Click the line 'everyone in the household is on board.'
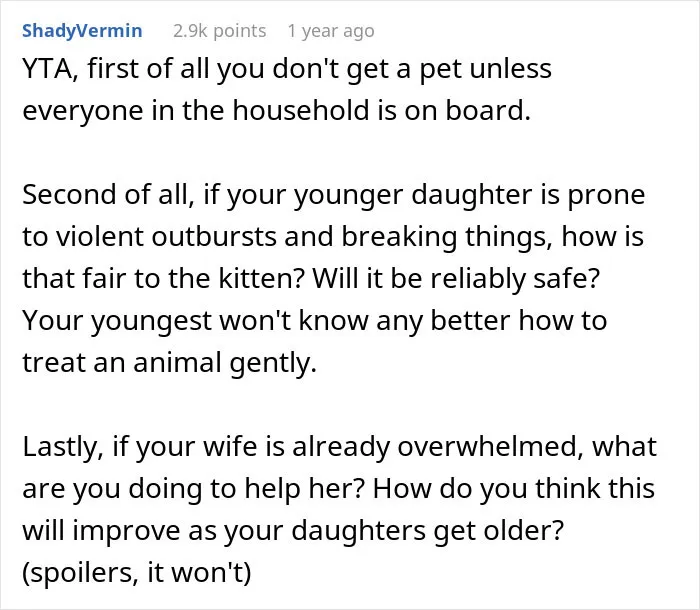 tap(276, 110)
